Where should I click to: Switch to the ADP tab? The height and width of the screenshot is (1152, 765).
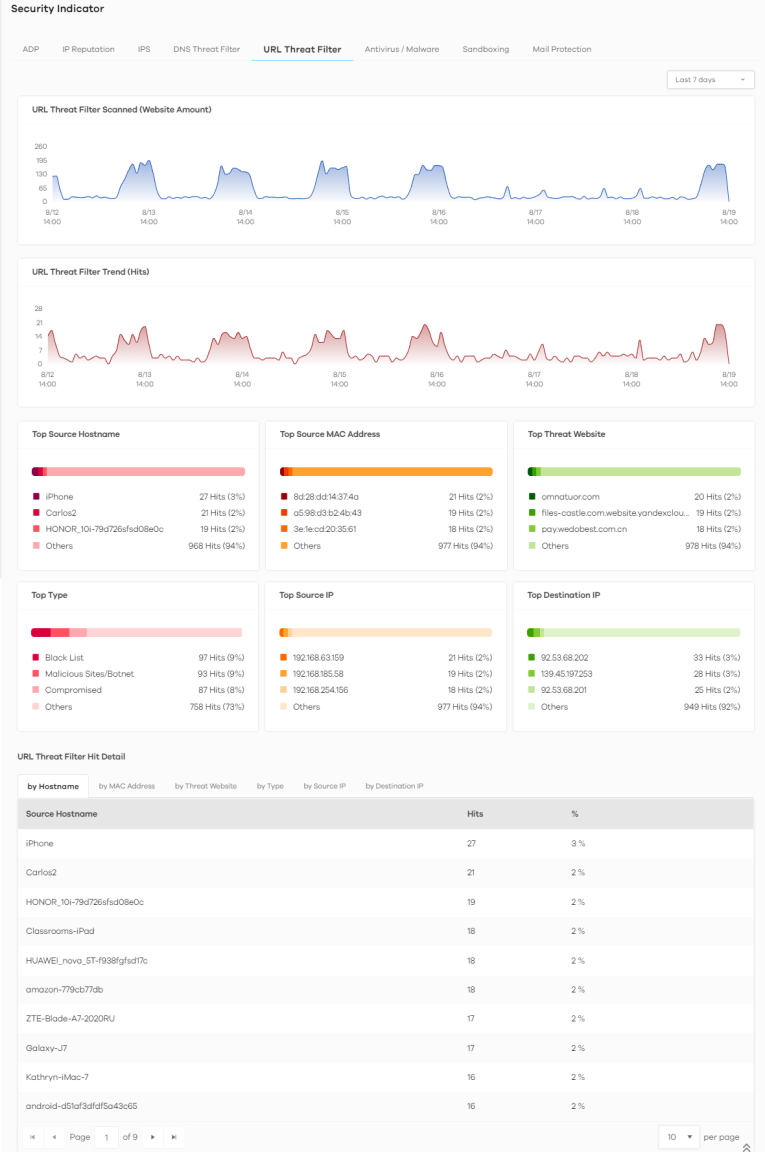pyautogui.click(x=31, y=49)
